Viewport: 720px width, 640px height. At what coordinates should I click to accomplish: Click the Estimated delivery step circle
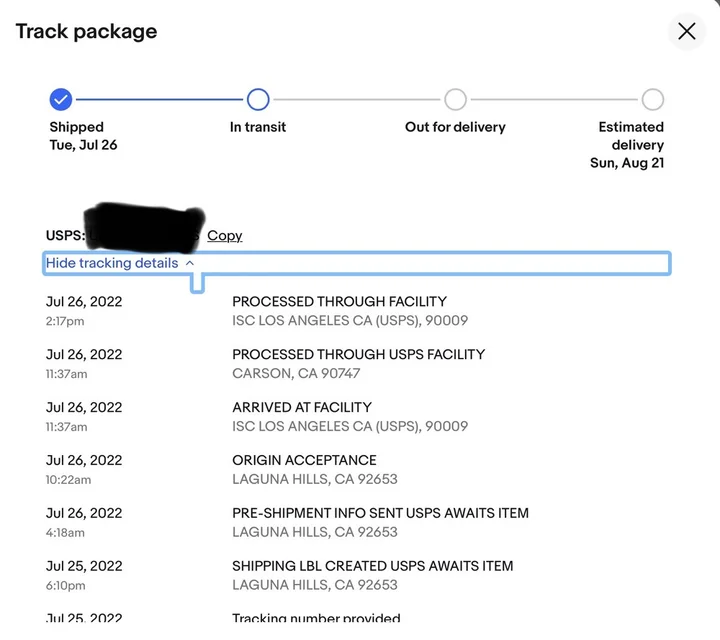coord(652,99)
